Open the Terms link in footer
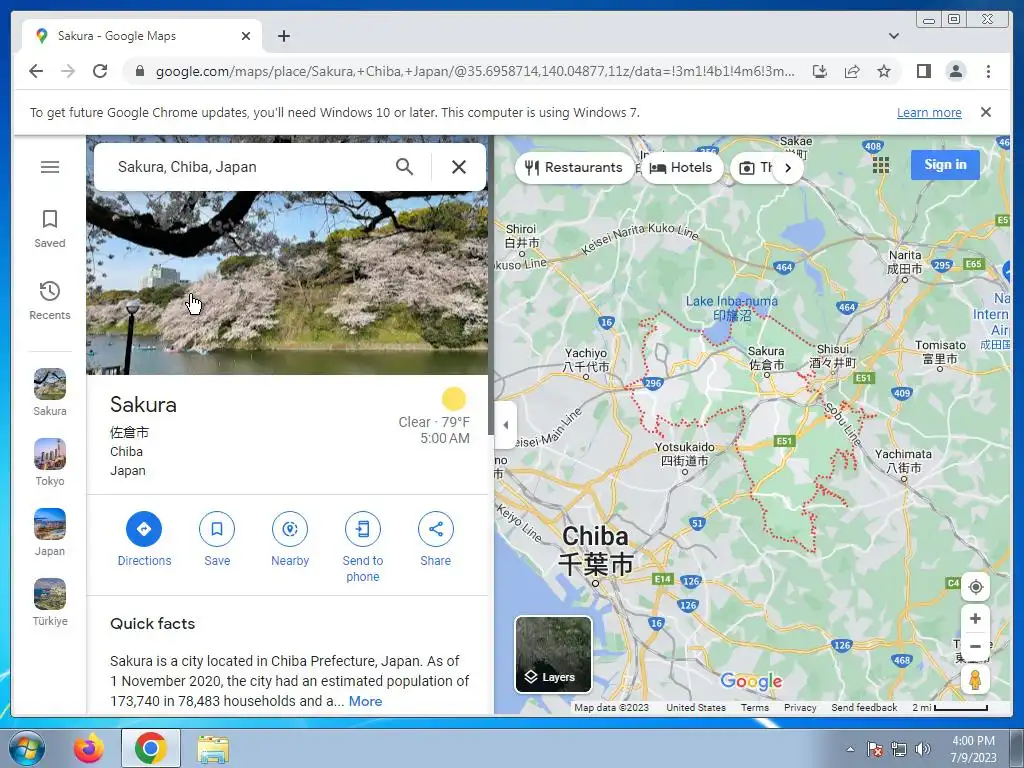Screen dimensions: 1024x768 point(754,708)
